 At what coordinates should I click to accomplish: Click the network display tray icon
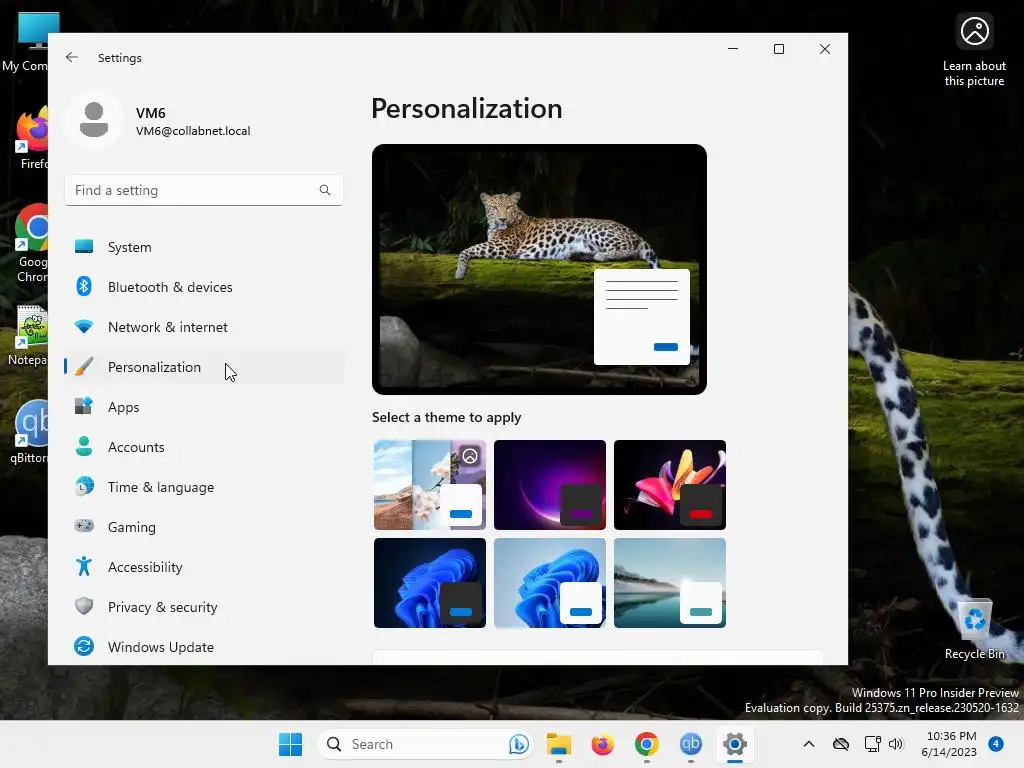coord(872,744)
